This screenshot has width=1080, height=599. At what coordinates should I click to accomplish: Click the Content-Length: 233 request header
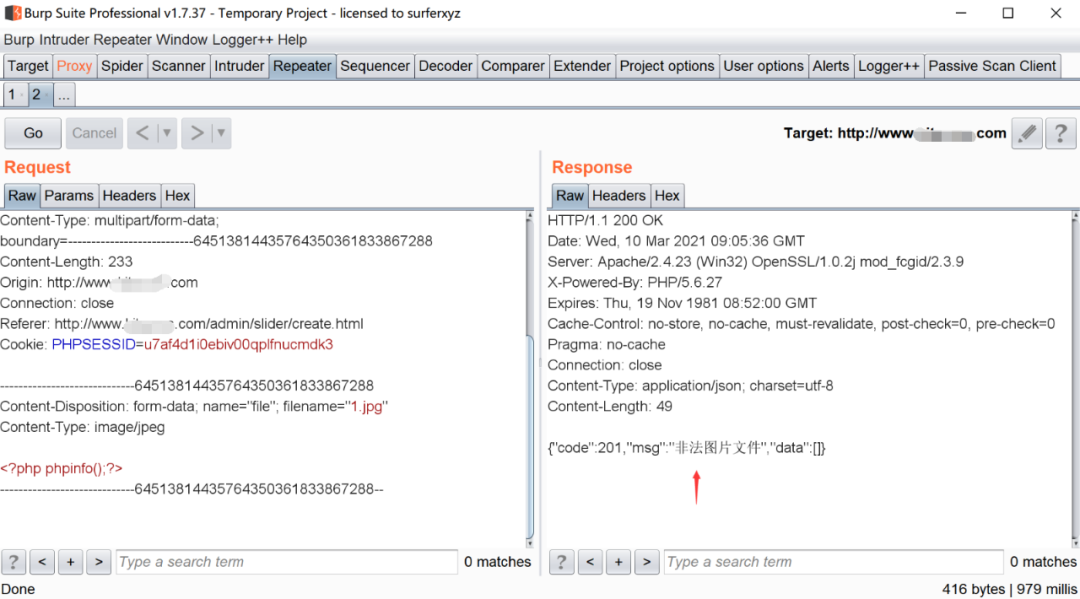(66, 262)
